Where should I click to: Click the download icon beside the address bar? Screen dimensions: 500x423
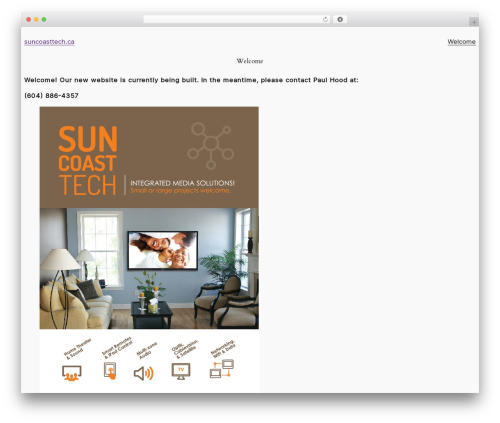[340, 19]
